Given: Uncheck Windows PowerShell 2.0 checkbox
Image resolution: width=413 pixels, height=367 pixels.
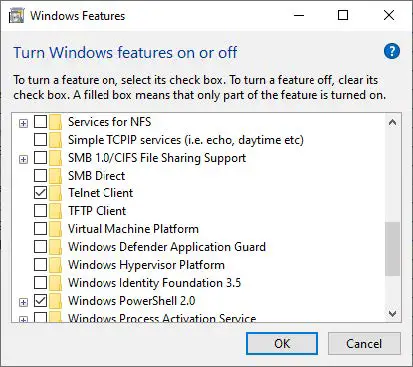Looking at the screenshot, I should tap(40, 301).
